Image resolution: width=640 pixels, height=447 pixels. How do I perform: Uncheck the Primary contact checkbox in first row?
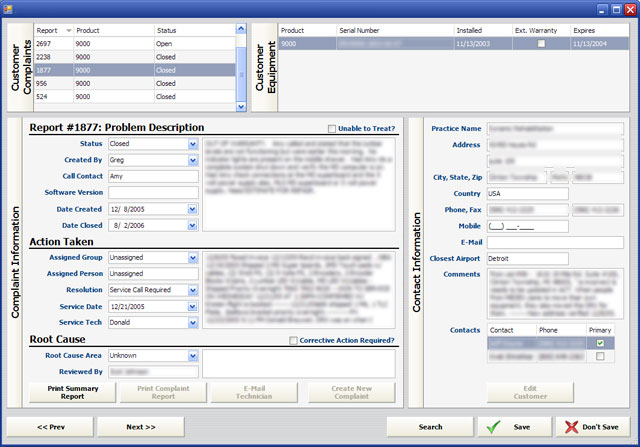[x=600, y=342]
